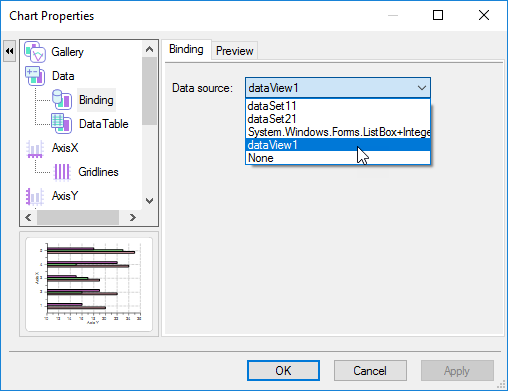
Task: Choose dataSet11 from the dropdown list
Action: coord(338,106)
